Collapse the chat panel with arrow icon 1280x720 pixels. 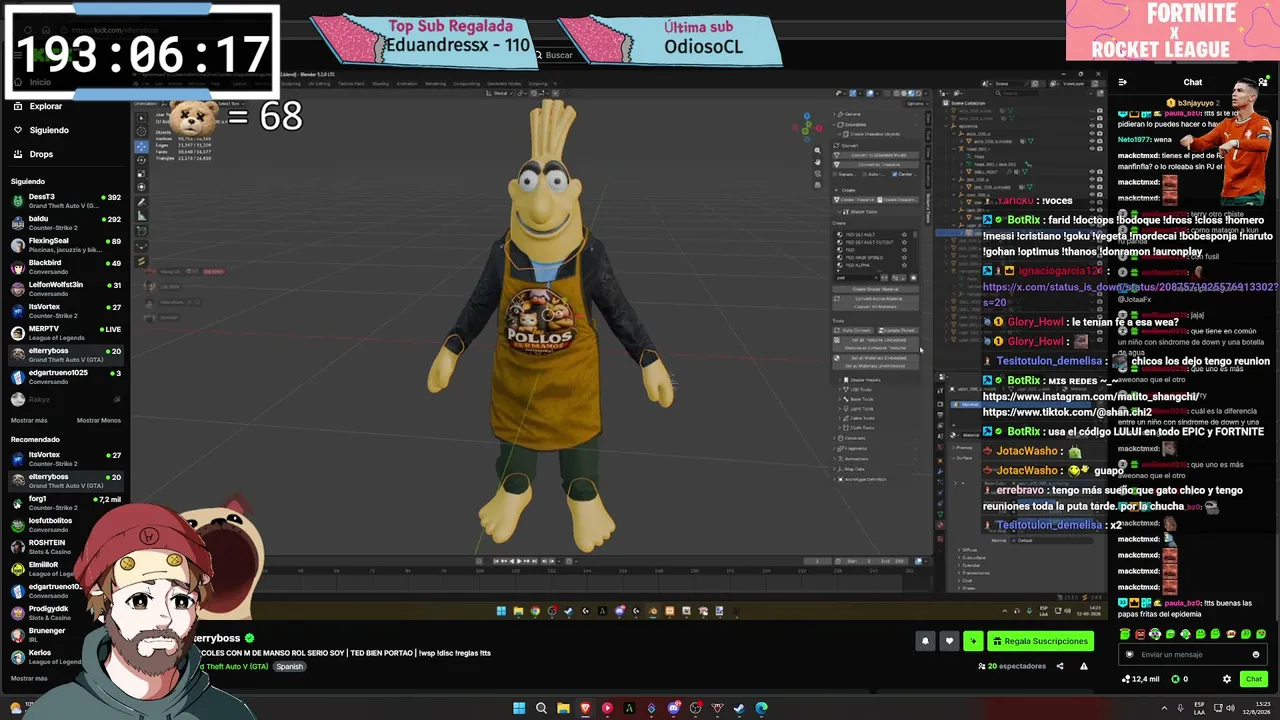pos(1123,82)
